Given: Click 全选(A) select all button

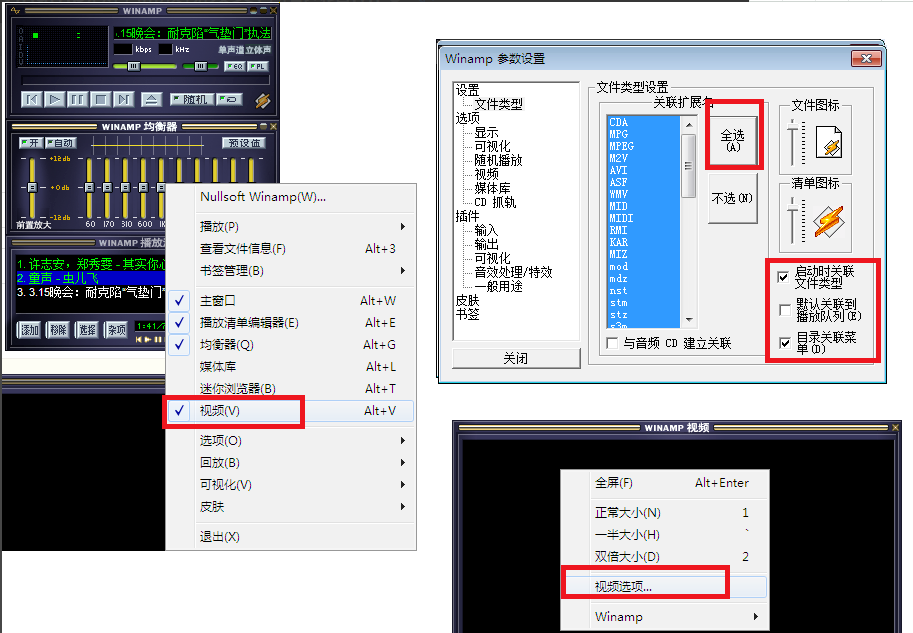Looking at the screenshot, I should click(x=732, y=140).
